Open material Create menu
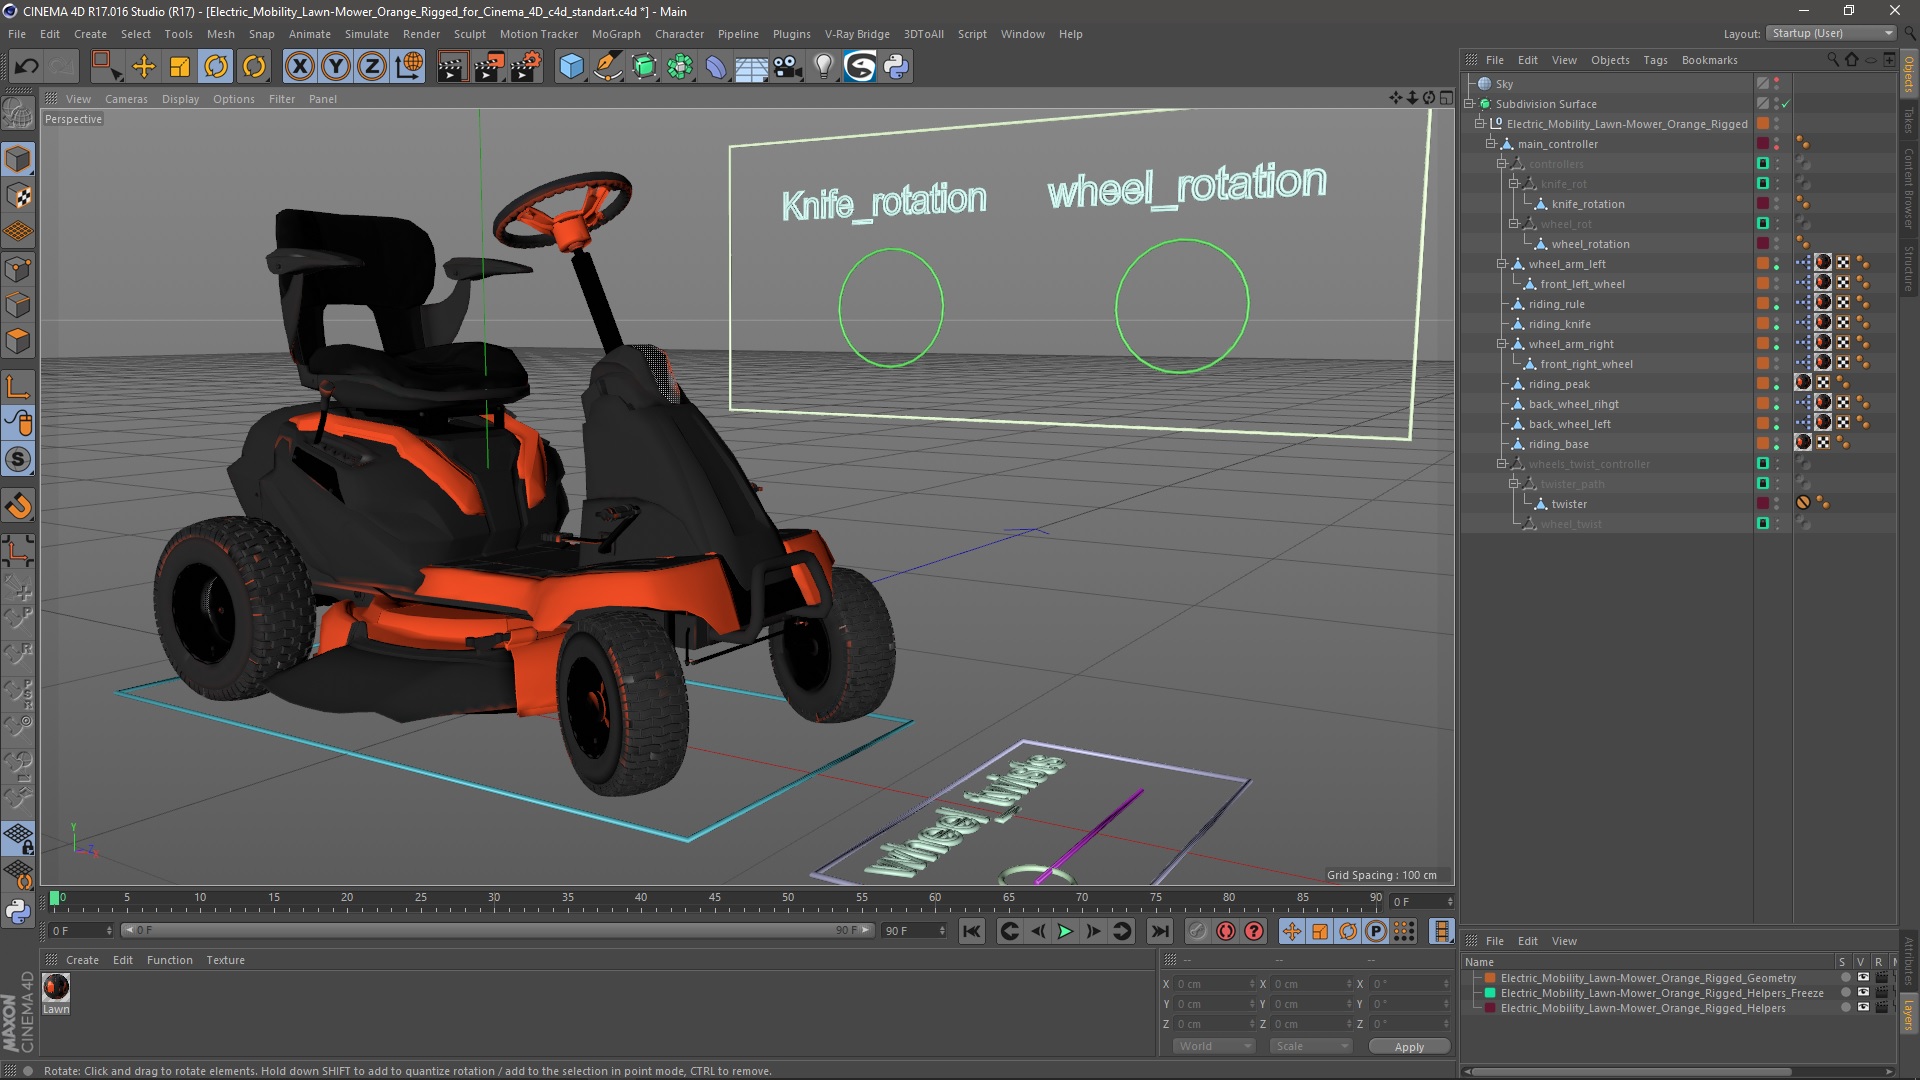This screenshot has width=1920, height=1080. [82, 960]
